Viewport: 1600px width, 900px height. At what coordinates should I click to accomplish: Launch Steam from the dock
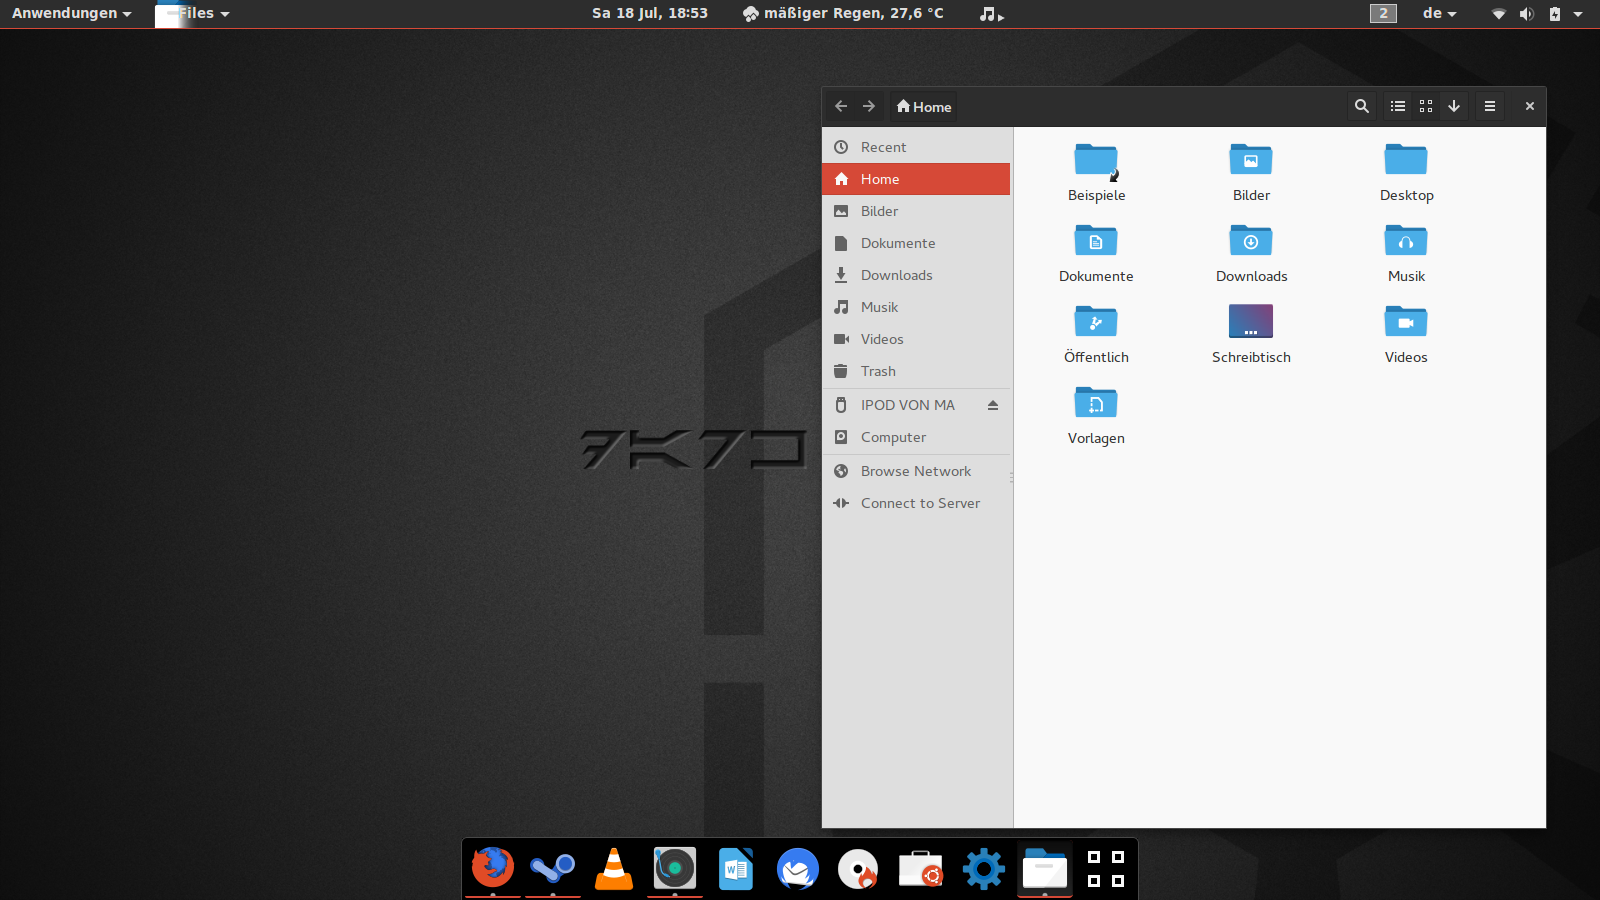(553, 868)
